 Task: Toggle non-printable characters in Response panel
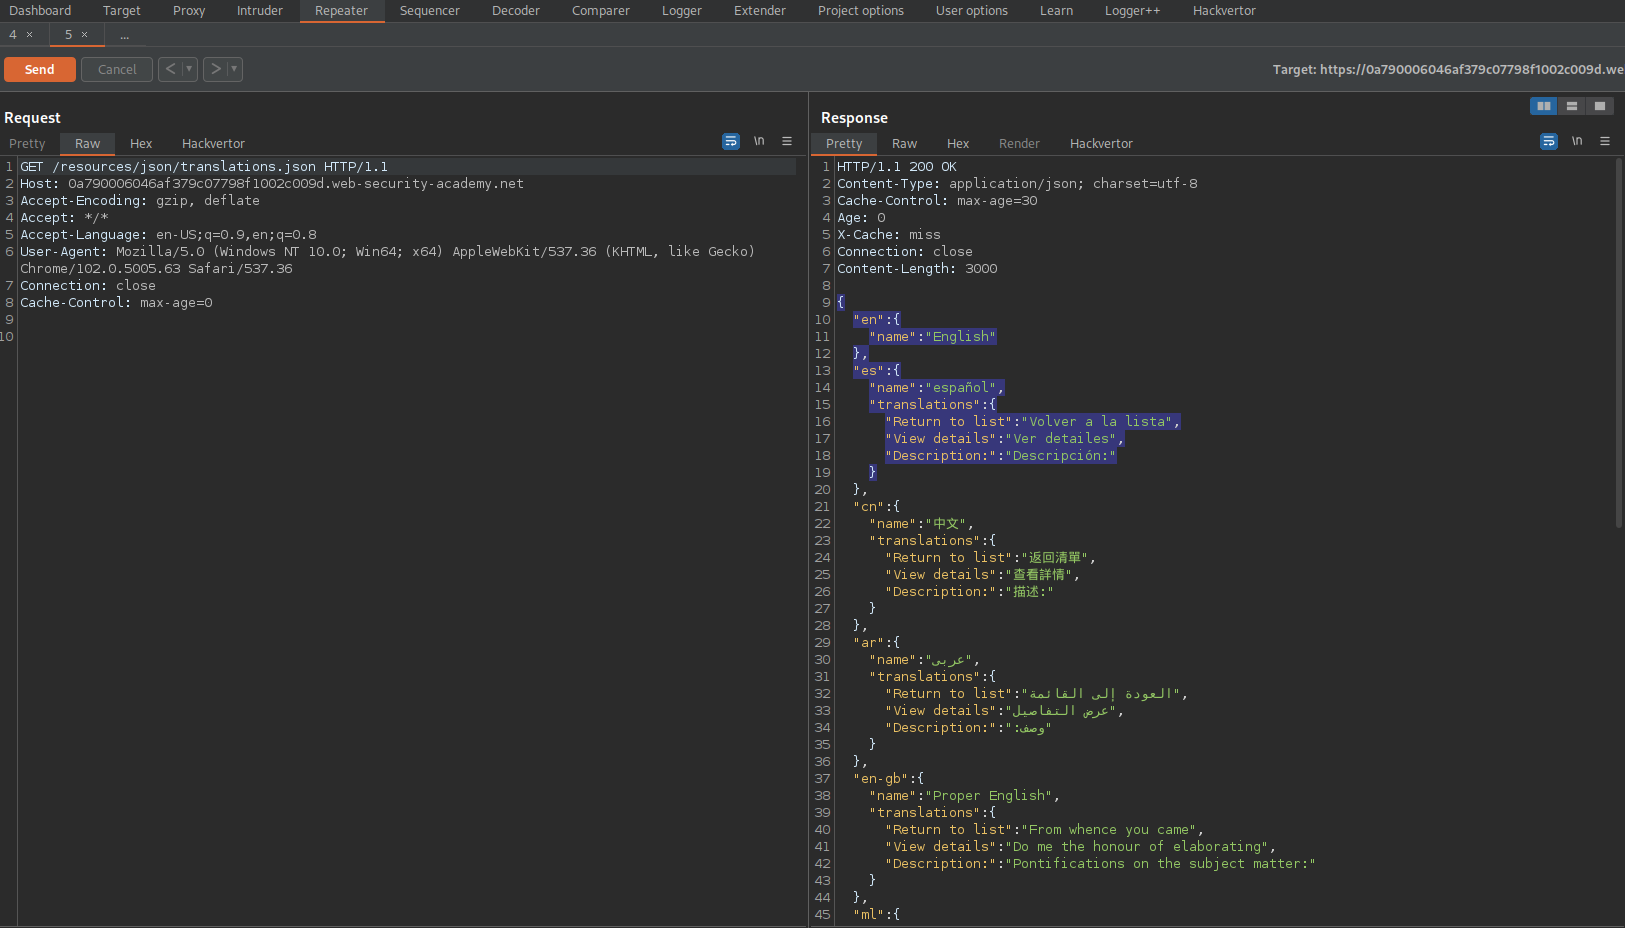1577,142
